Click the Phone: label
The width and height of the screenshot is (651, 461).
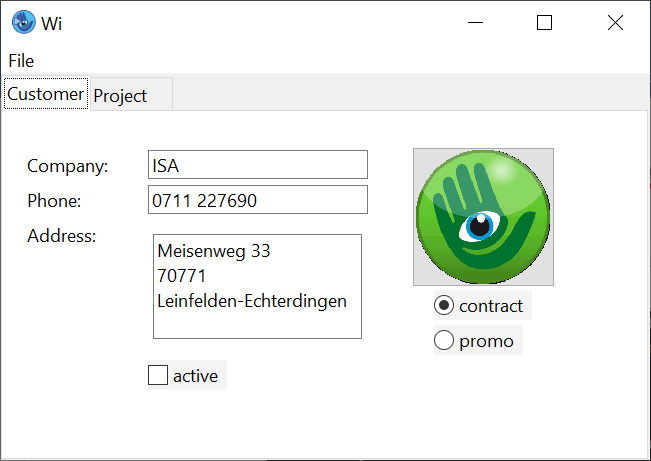pos(54,201)
